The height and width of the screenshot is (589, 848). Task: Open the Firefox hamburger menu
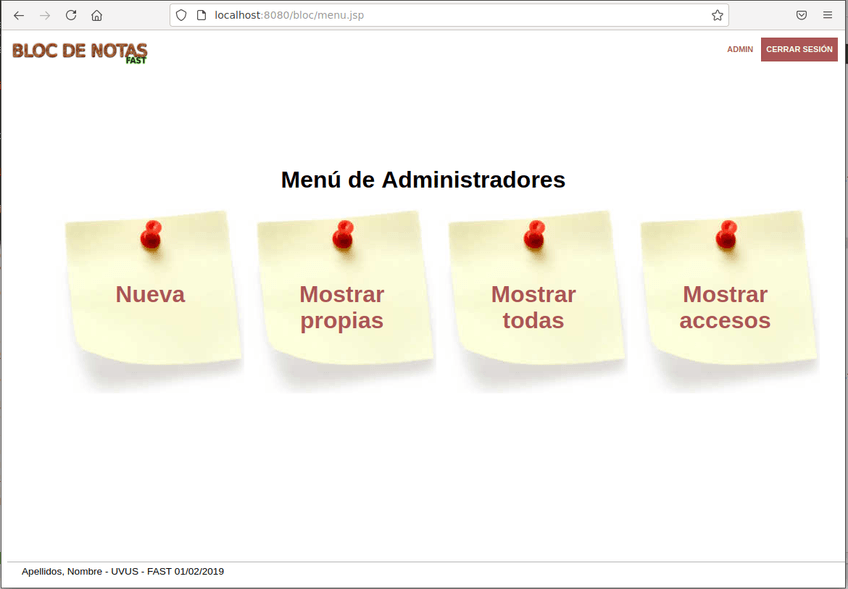click(x=827, y=15)
